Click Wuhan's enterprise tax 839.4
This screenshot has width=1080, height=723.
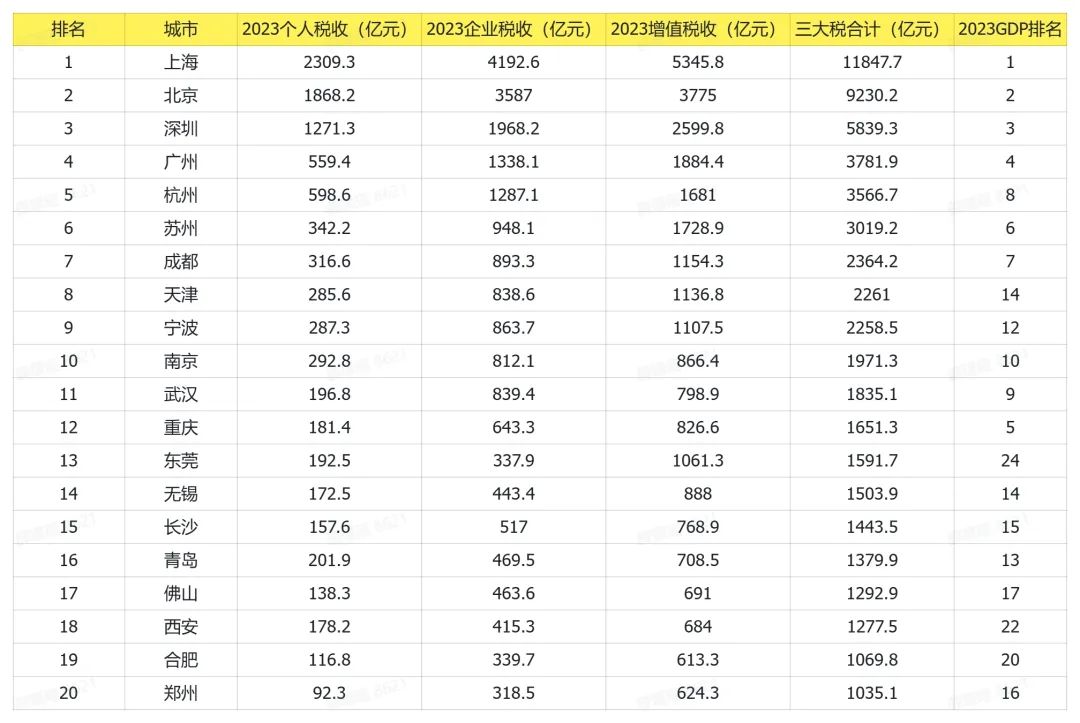[x=513, y=394]
